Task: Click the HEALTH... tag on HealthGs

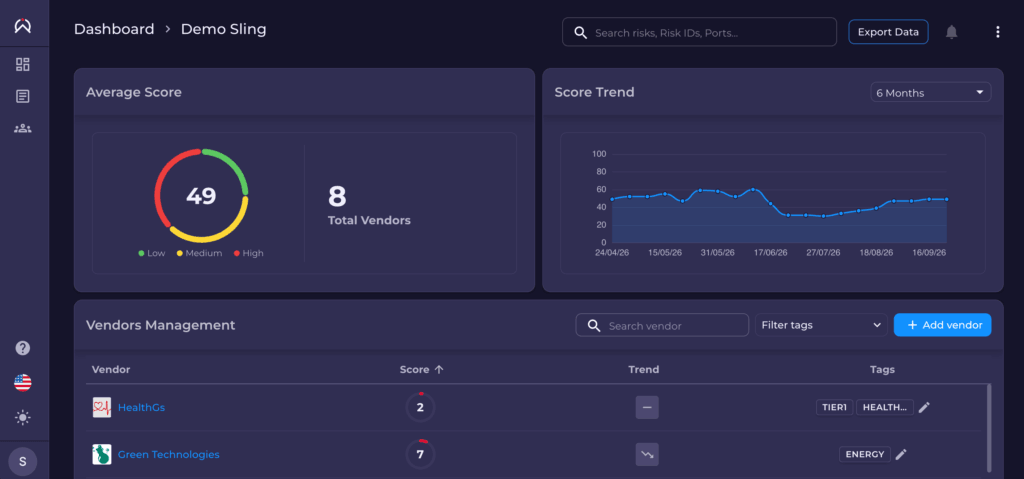Action: click(885, 407)
